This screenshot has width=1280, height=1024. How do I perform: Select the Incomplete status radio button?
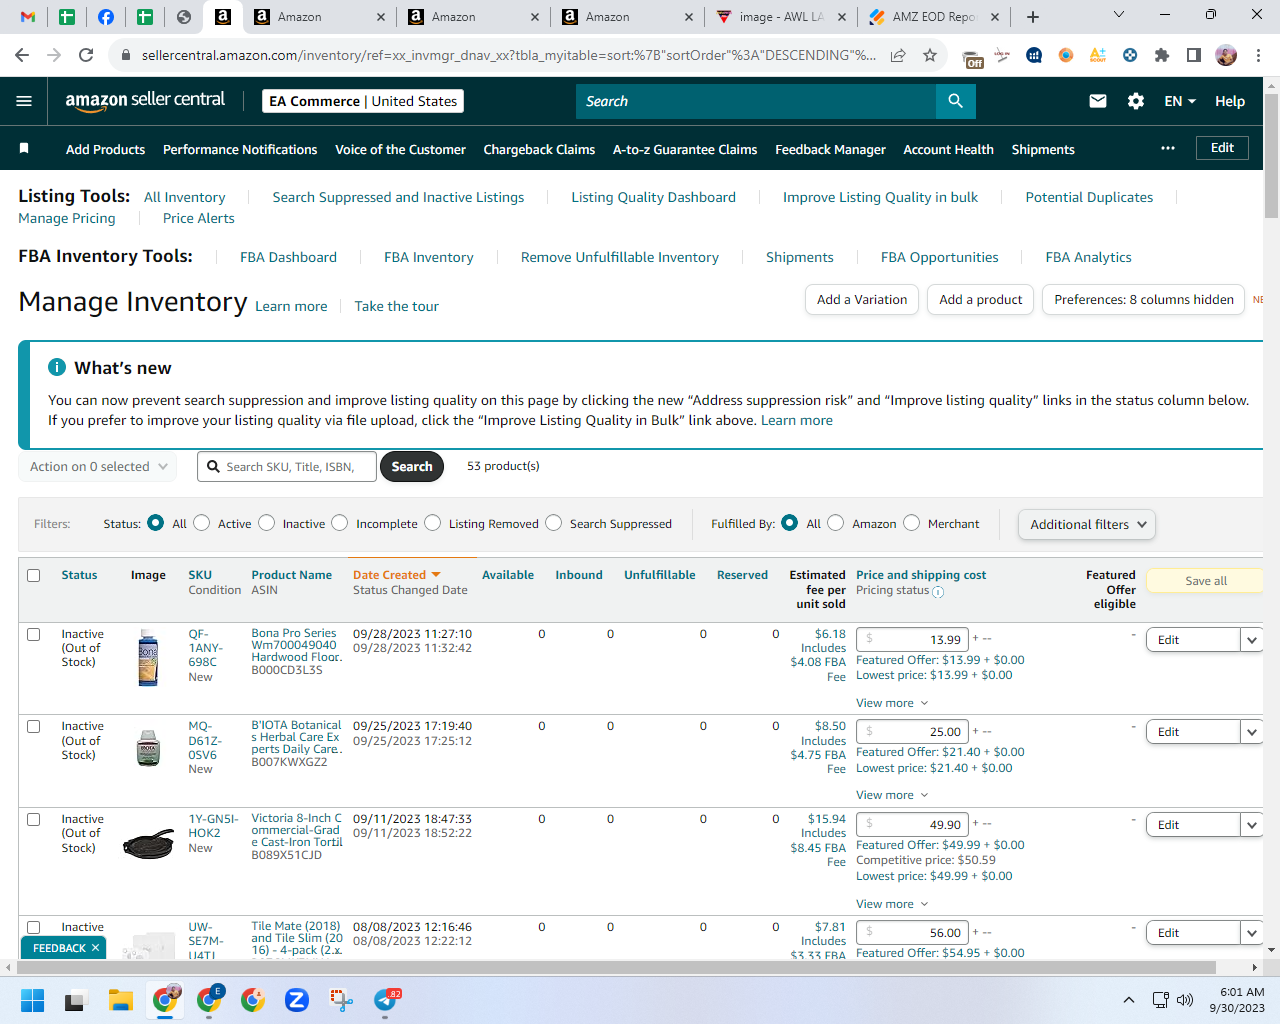point(340,523)
